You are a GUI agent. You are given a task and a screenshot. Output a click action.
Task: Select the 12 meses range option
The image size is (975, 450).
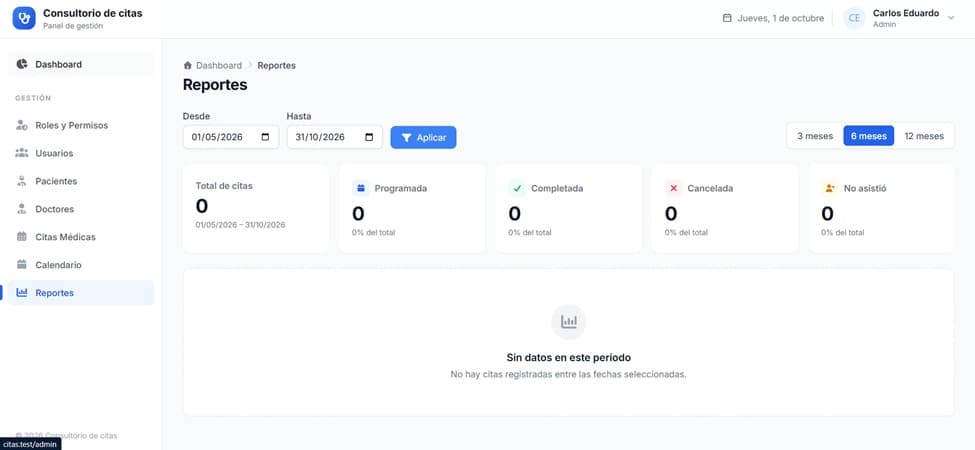pyautogui.click(x=923, y=136)
